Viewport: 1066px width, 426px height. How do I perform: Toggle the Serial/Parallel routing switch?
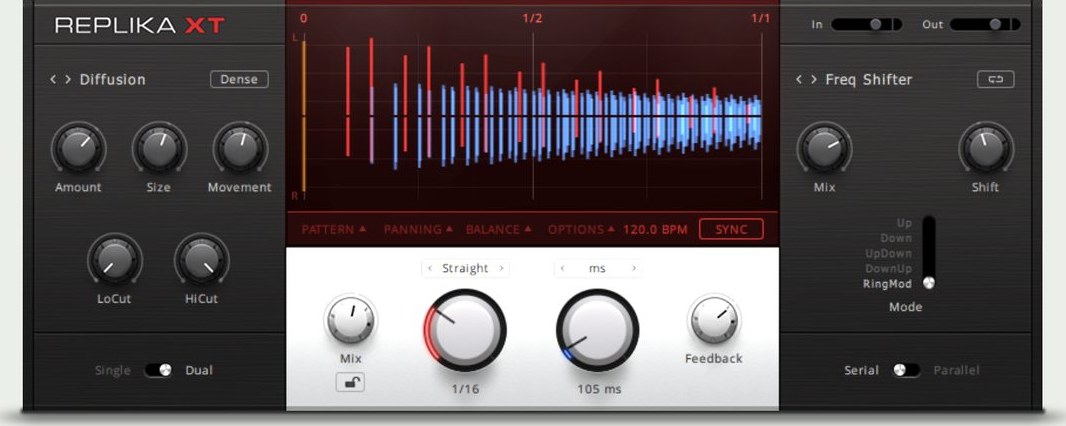(x=906, y=370)
